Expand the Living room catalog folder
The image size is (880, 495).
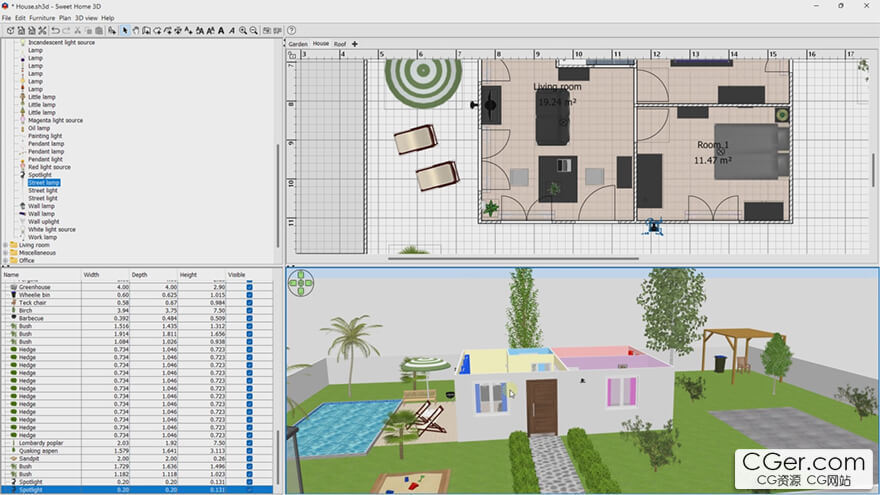coord(6,245)
